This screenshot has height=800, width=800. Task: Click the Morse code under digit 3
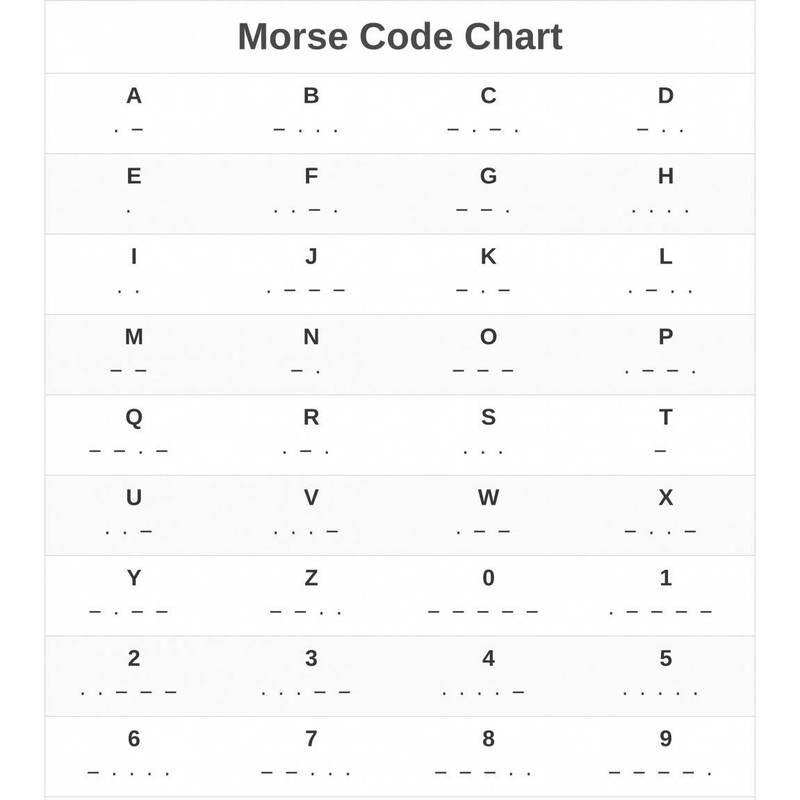coord(306,691)
